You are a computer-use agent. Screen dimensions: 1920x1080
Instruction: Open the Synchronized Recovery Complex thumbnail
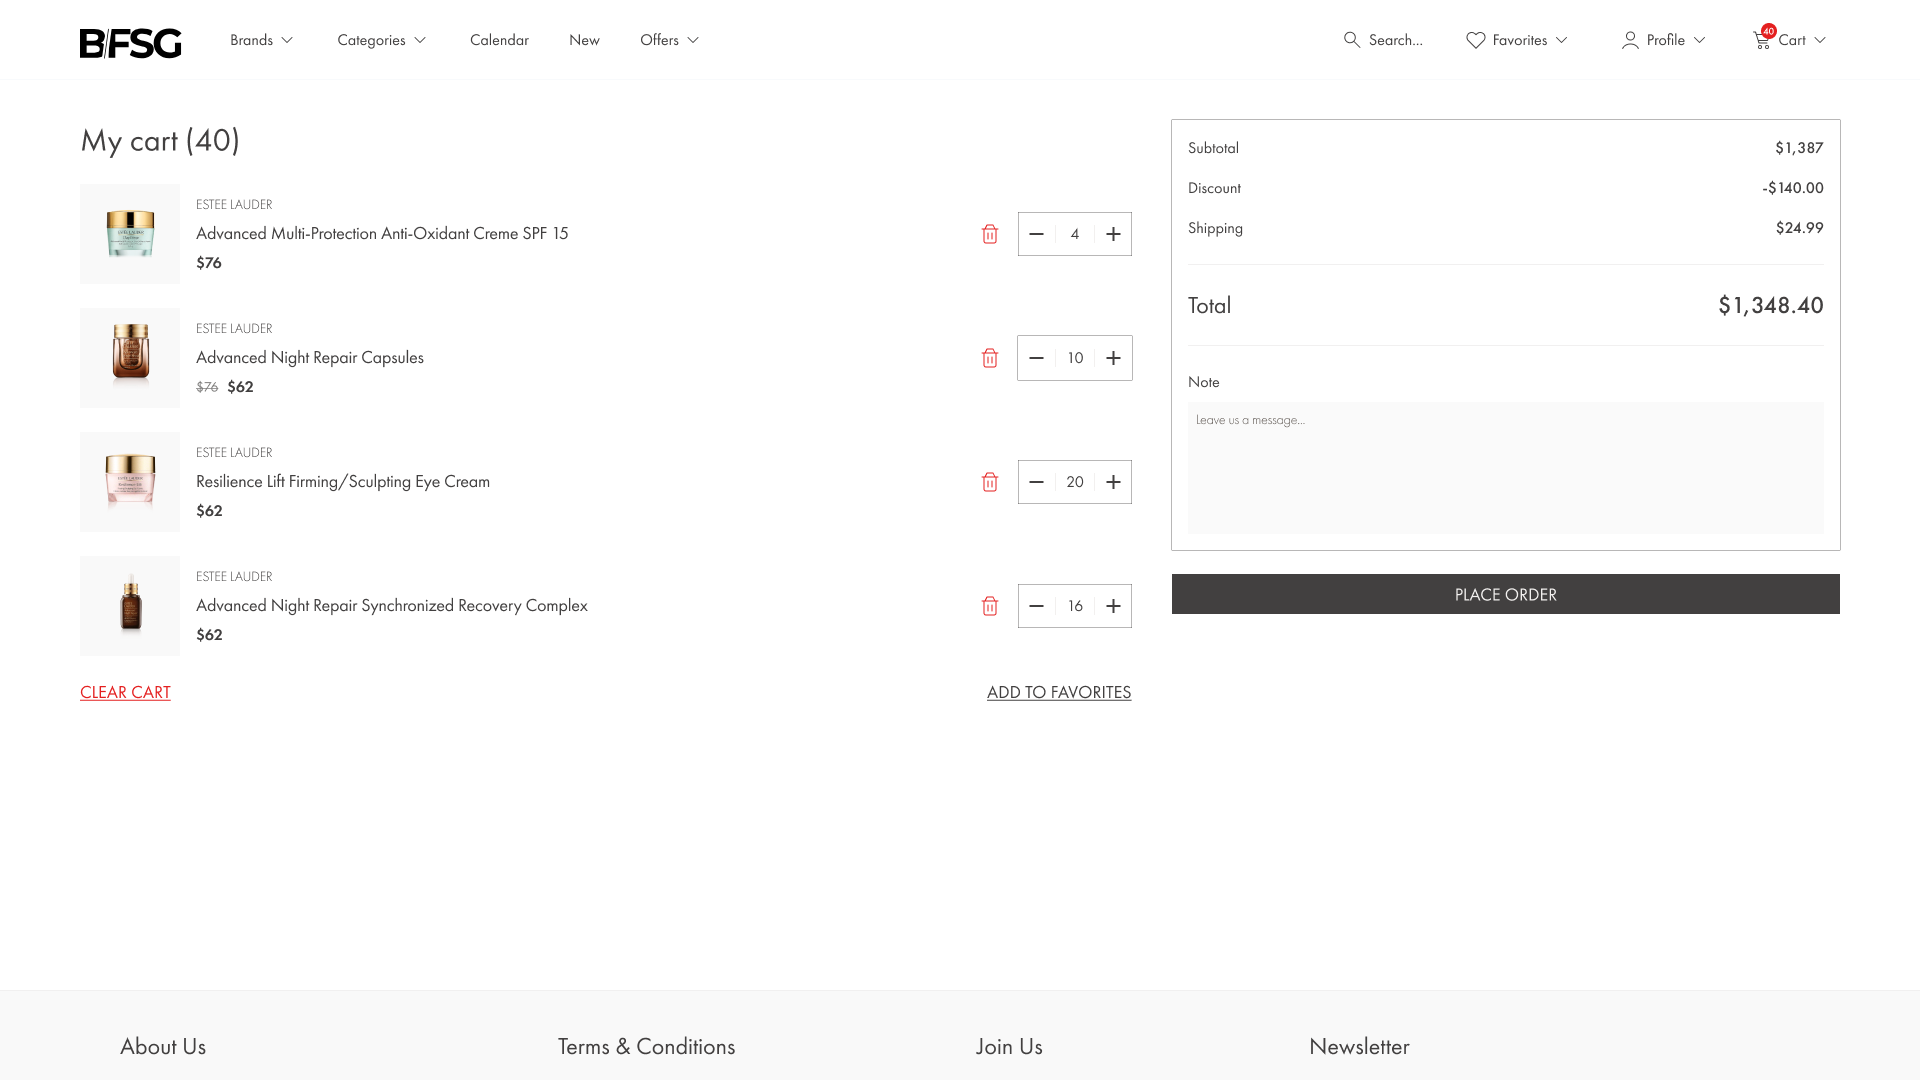click(x=130, y=606)
